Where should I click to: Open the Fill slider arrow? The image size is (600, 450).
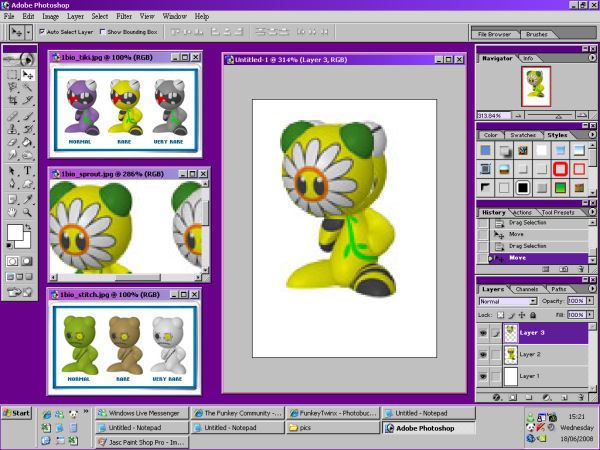590,315
